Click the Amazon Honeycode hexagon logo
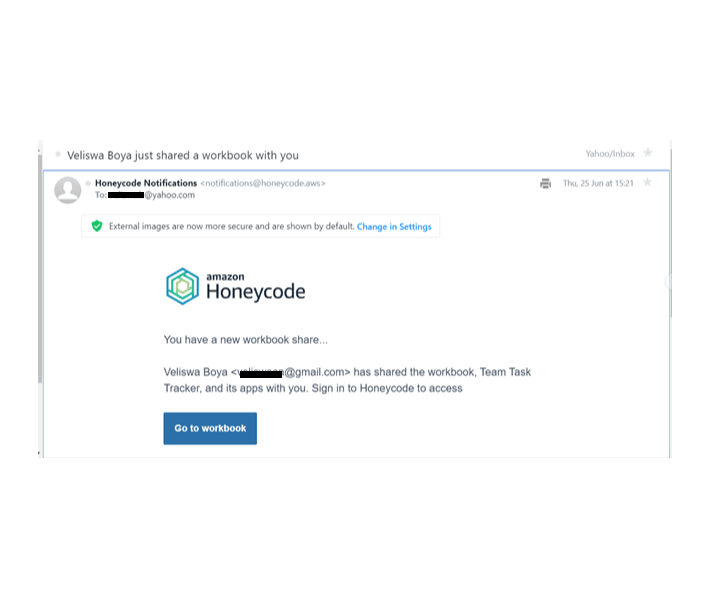710x599 pixels. coord(182,286)
